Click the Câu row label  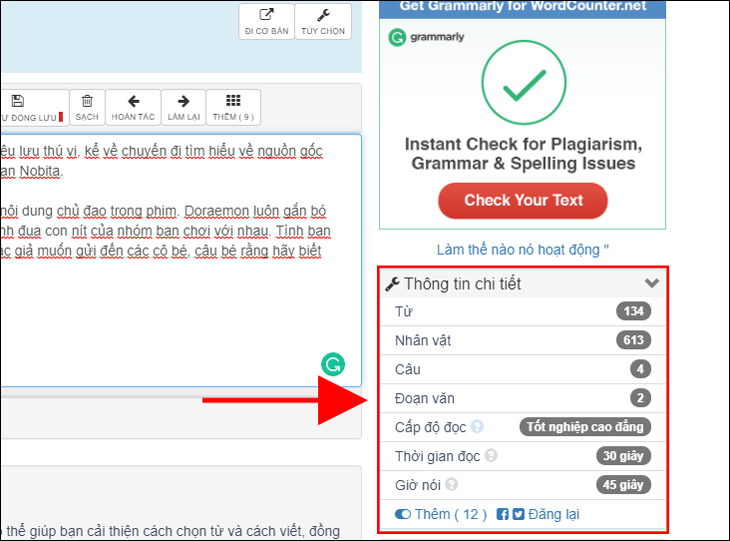407,369
